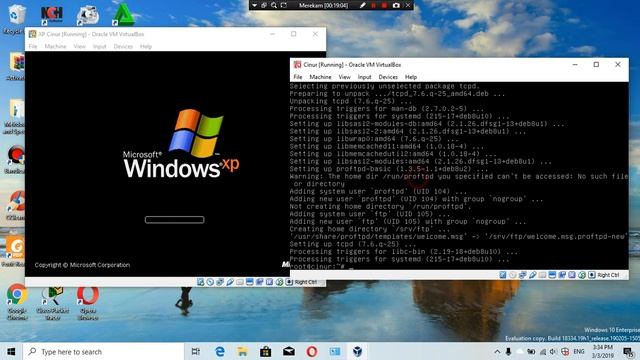640x360 pixels.
Task: Pause the screen recording
Action: (373, 5)
